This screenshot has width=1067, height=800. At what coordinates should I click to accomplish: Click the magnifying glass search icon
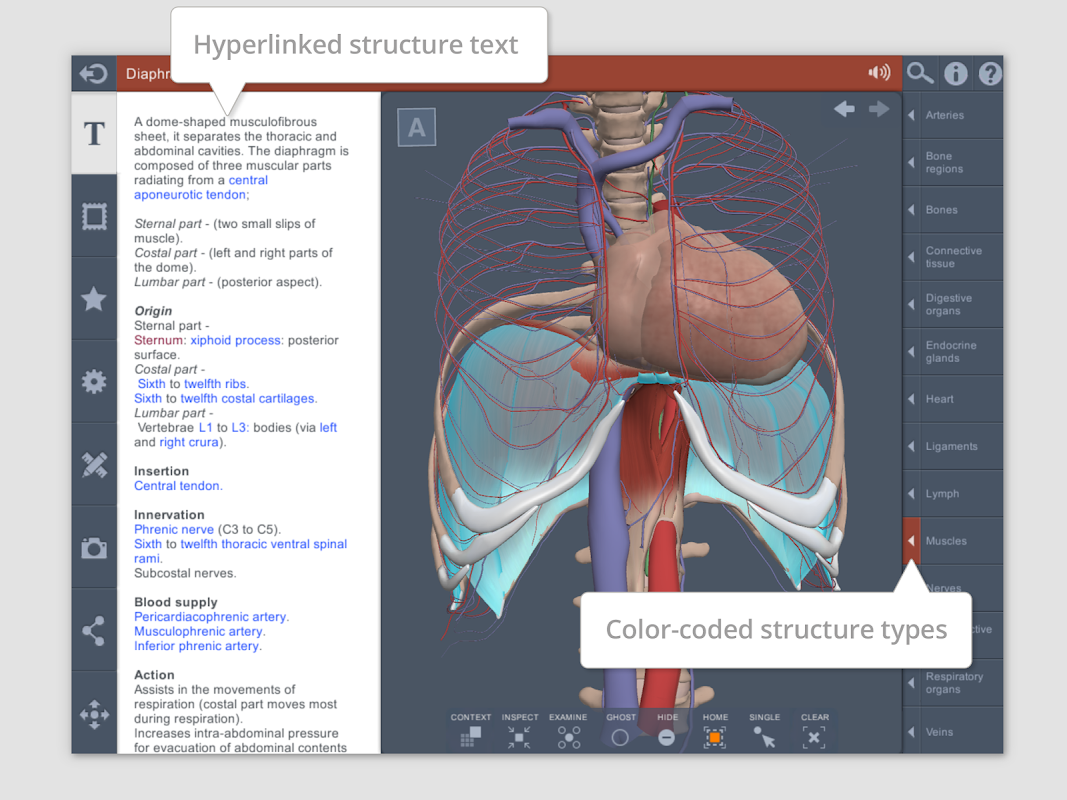point(920,73)
